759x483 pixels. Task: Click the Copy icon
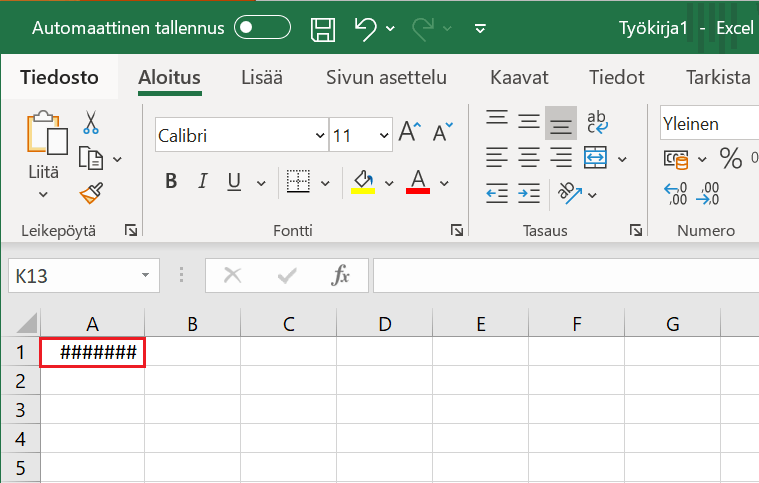(91, 158)
